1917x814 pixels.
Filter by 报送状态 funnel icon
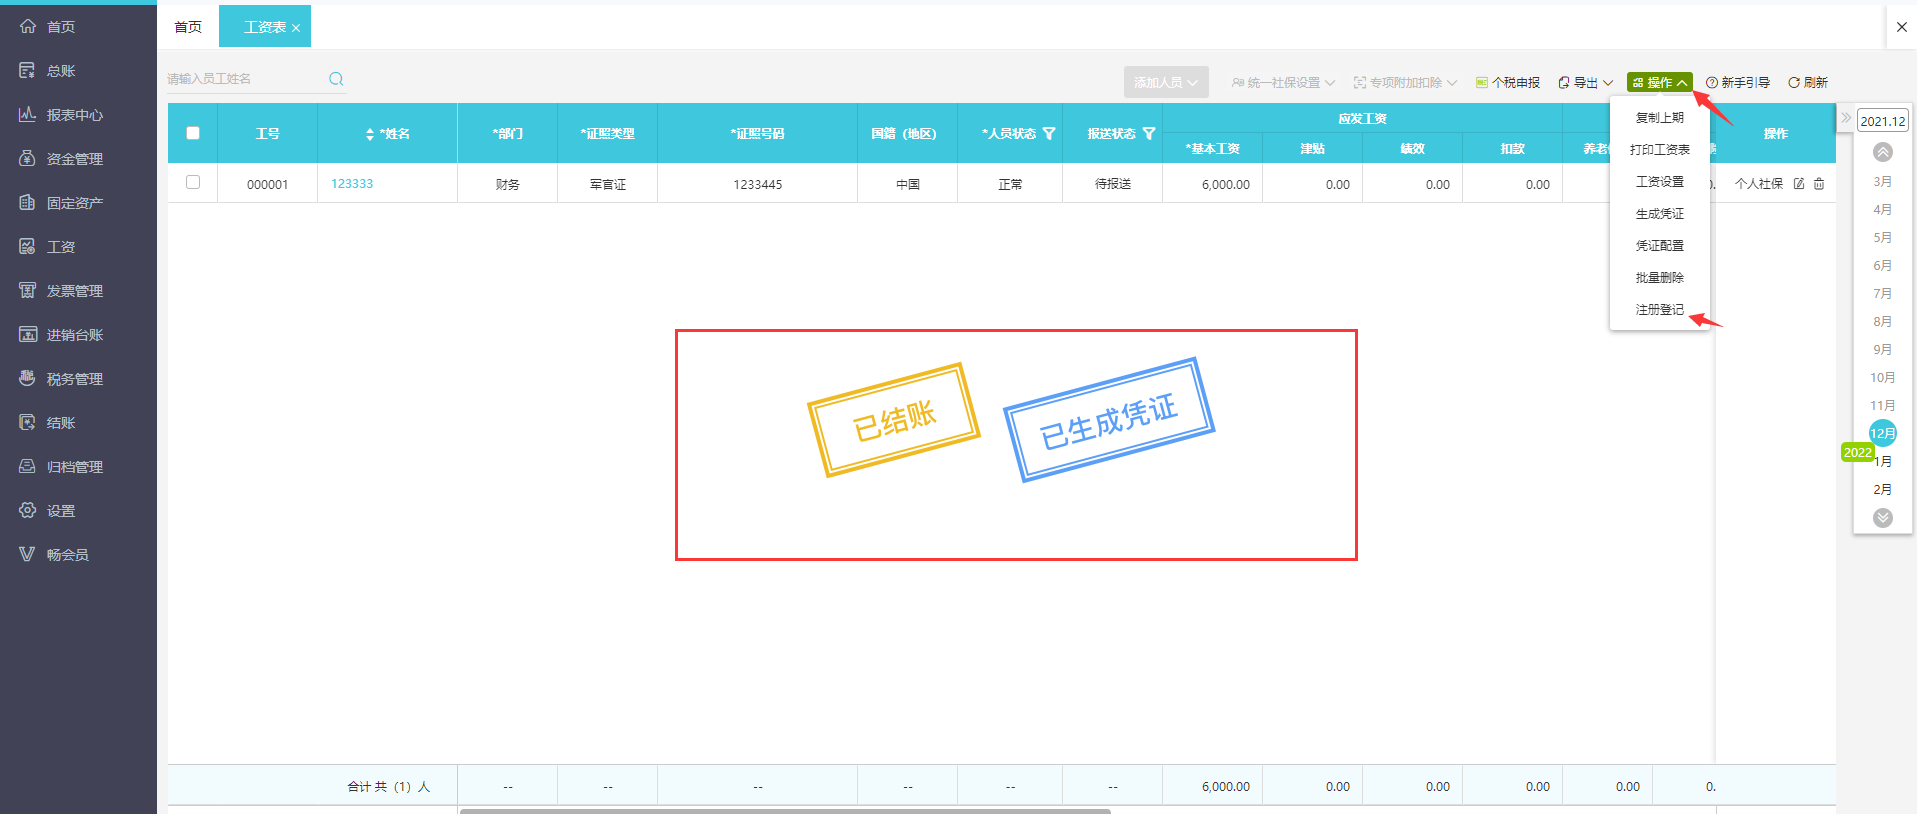pyautogui.click(x=1149, y=134)
